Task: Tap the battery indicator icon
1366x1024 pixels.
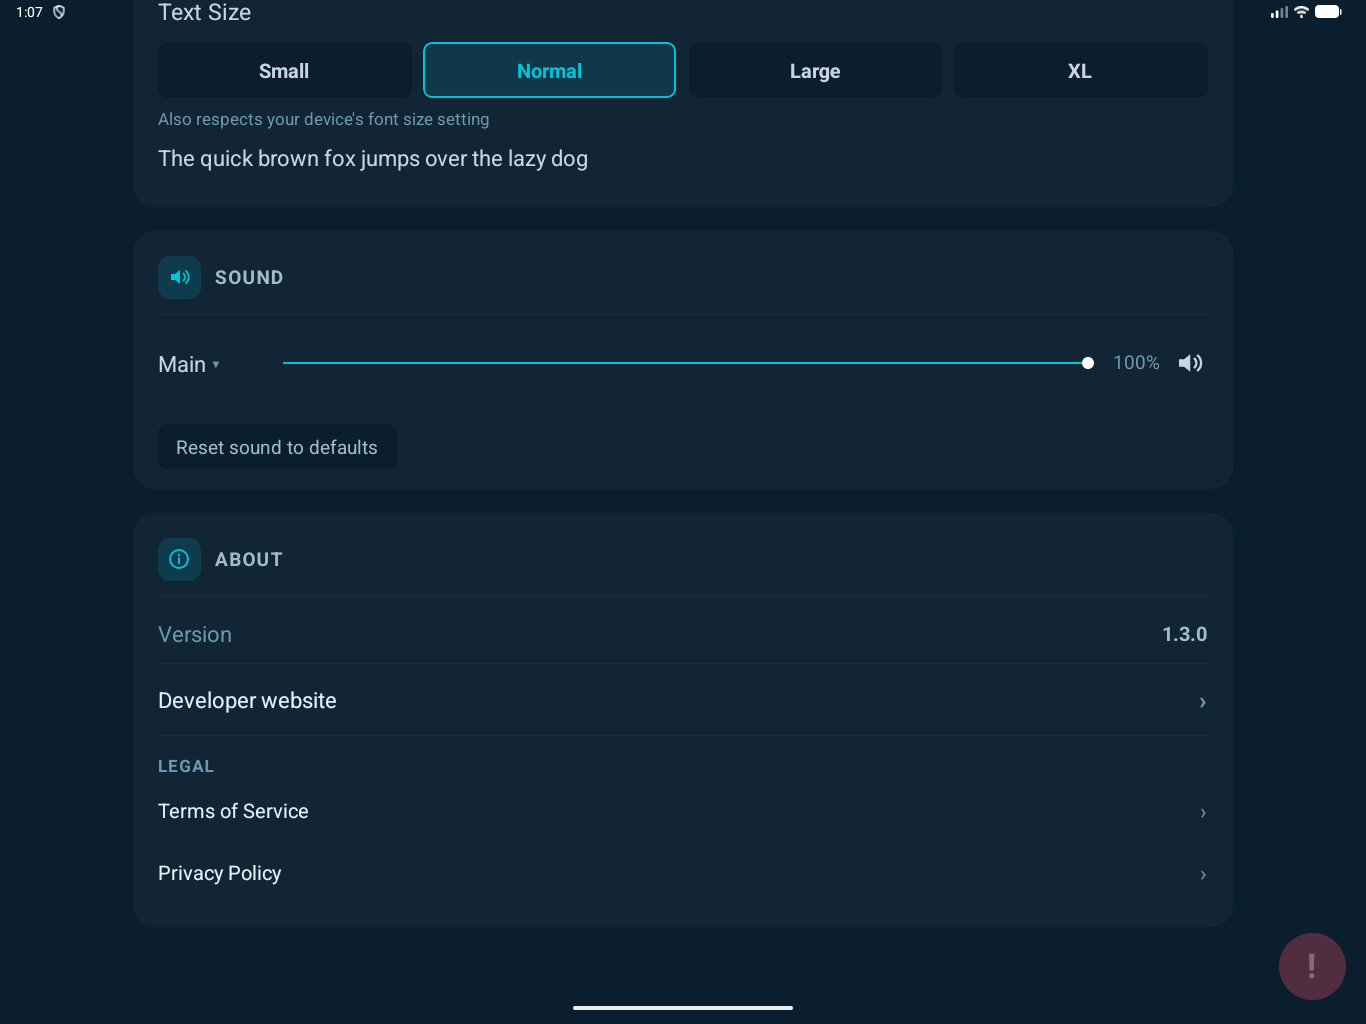Action: [x=1328, y=12]
